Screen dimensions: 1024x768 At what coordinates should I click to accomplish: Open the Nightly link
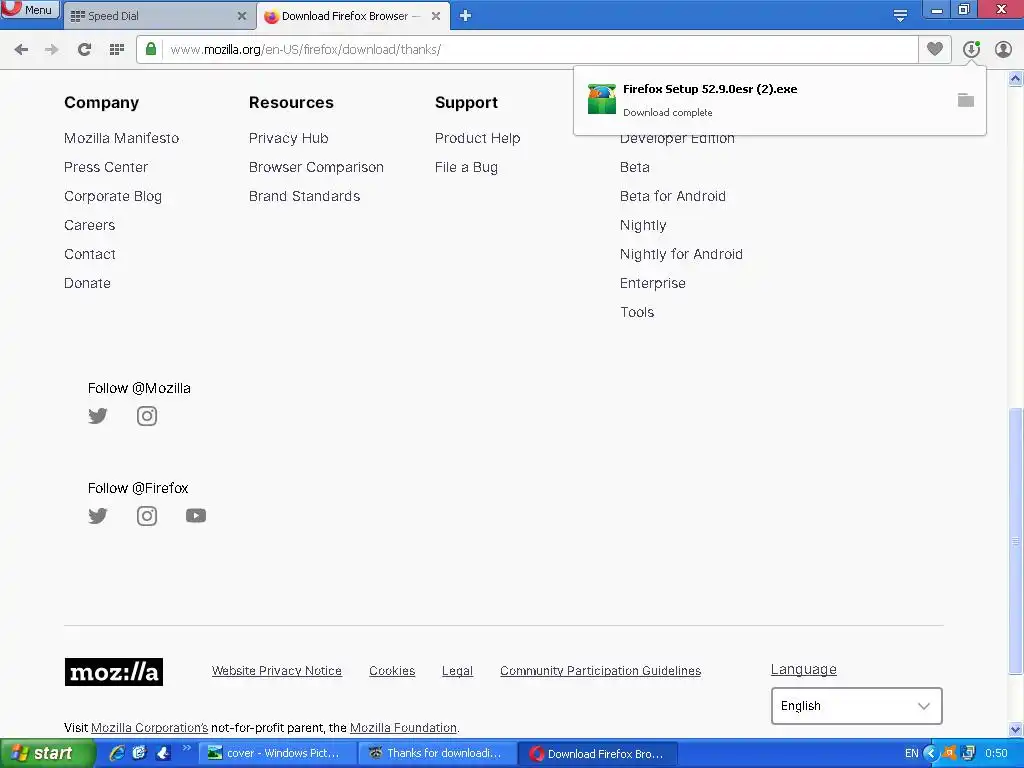[643, 225]
